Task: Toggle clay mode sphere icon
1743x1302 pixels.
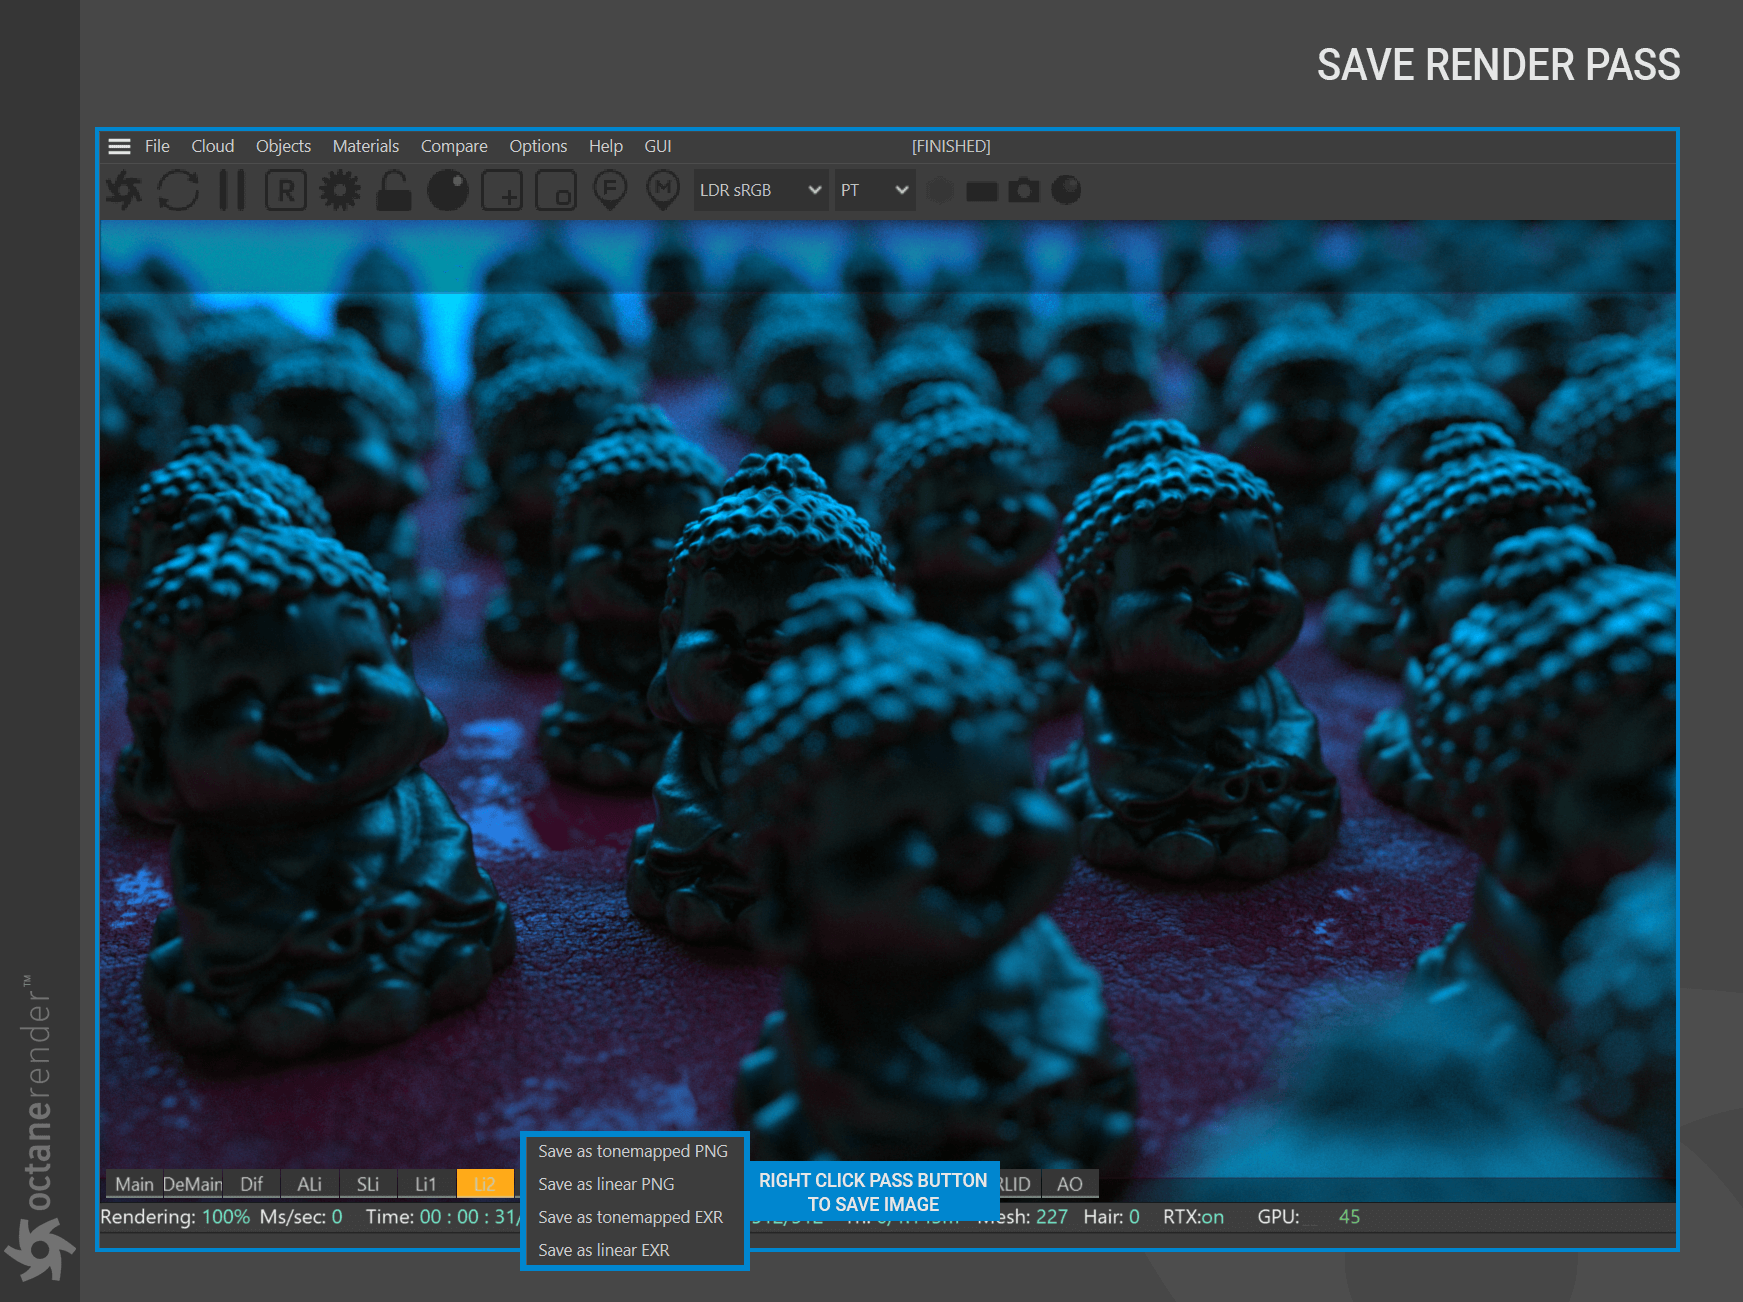Action: (448, 190)
